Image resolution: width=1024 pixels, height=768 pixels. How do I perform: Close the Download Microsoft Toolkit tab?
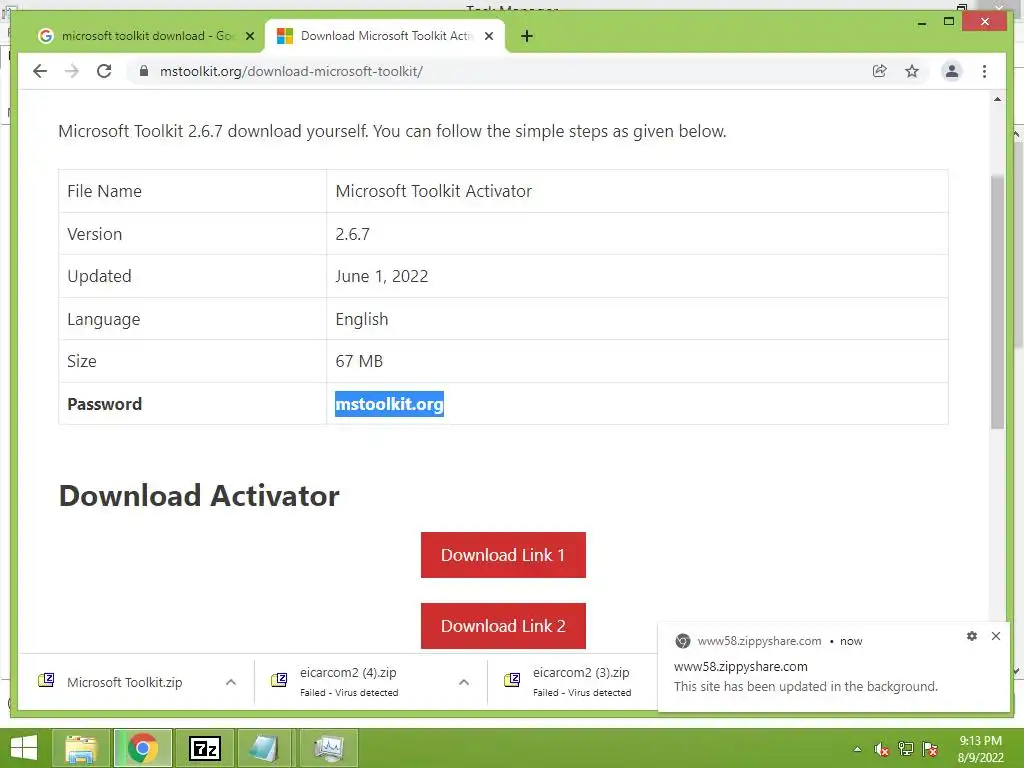[488, 36]
